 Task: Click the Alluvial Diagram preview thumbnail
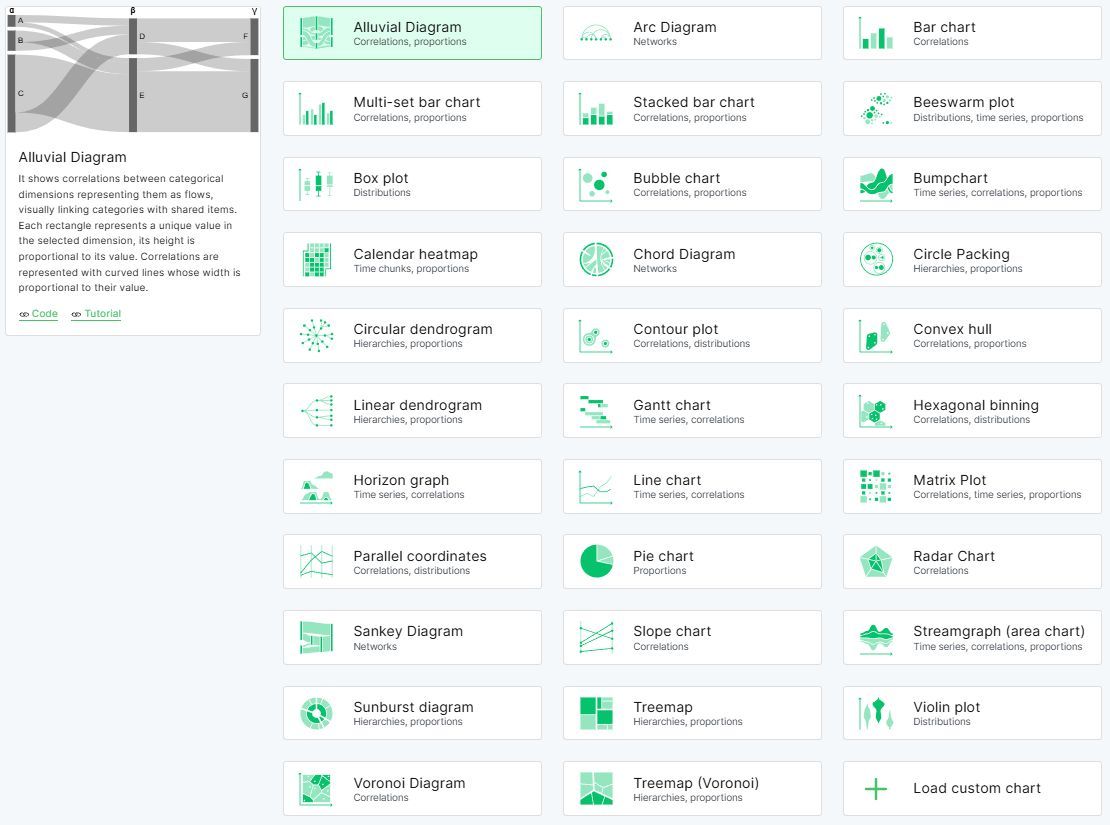coord(133,69)
